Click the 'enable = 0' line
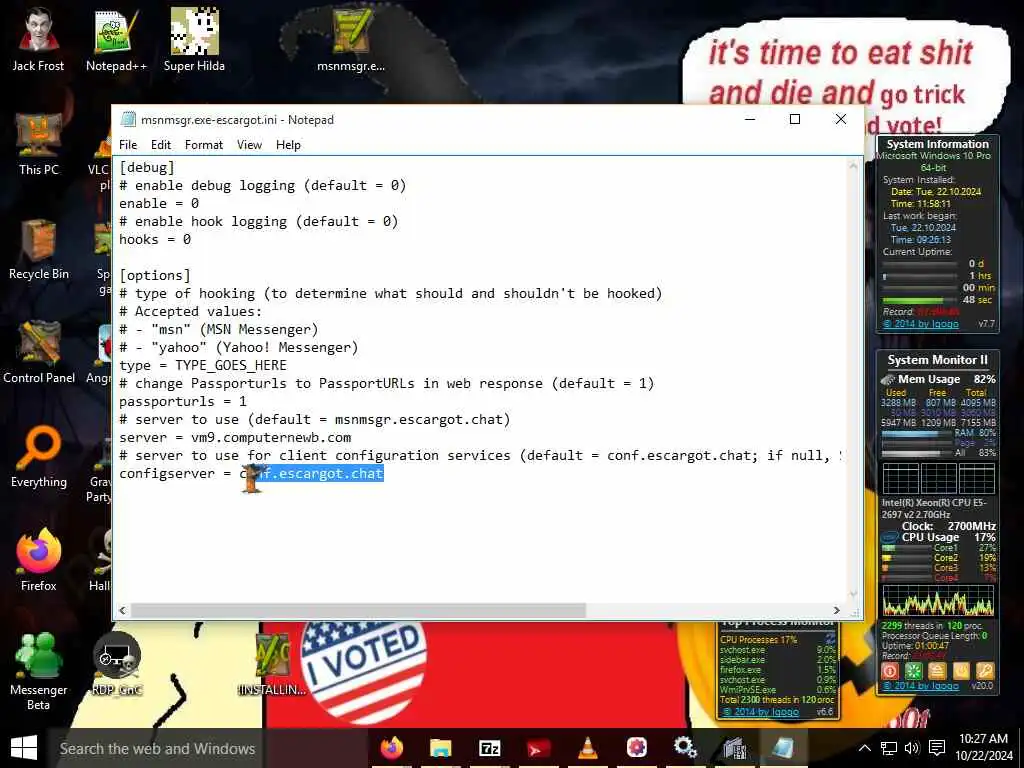This screenshot has width=1024, height=768. pos(159,204)
